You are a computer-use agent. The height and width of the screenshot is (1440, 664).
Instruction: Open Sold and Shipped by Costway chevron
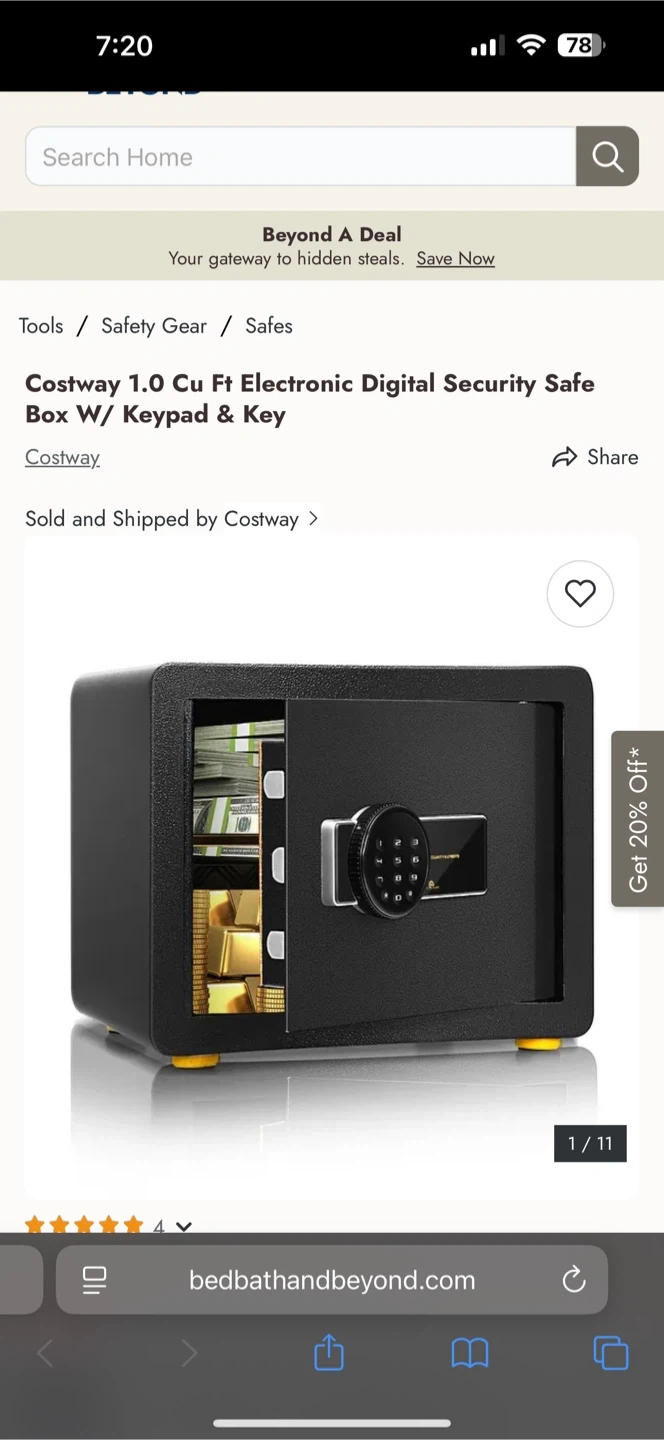click(x=313, y=518)
